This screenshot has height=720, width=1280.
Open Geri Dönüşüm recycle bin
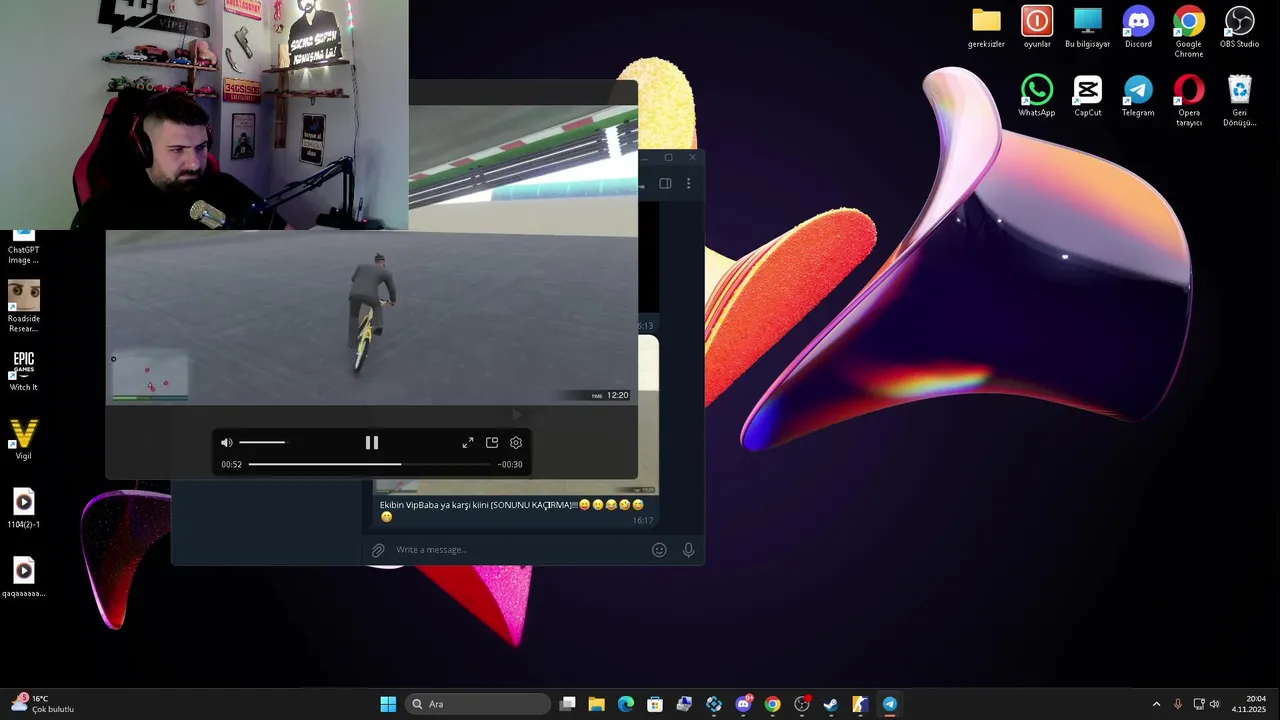coord(1239,101)
